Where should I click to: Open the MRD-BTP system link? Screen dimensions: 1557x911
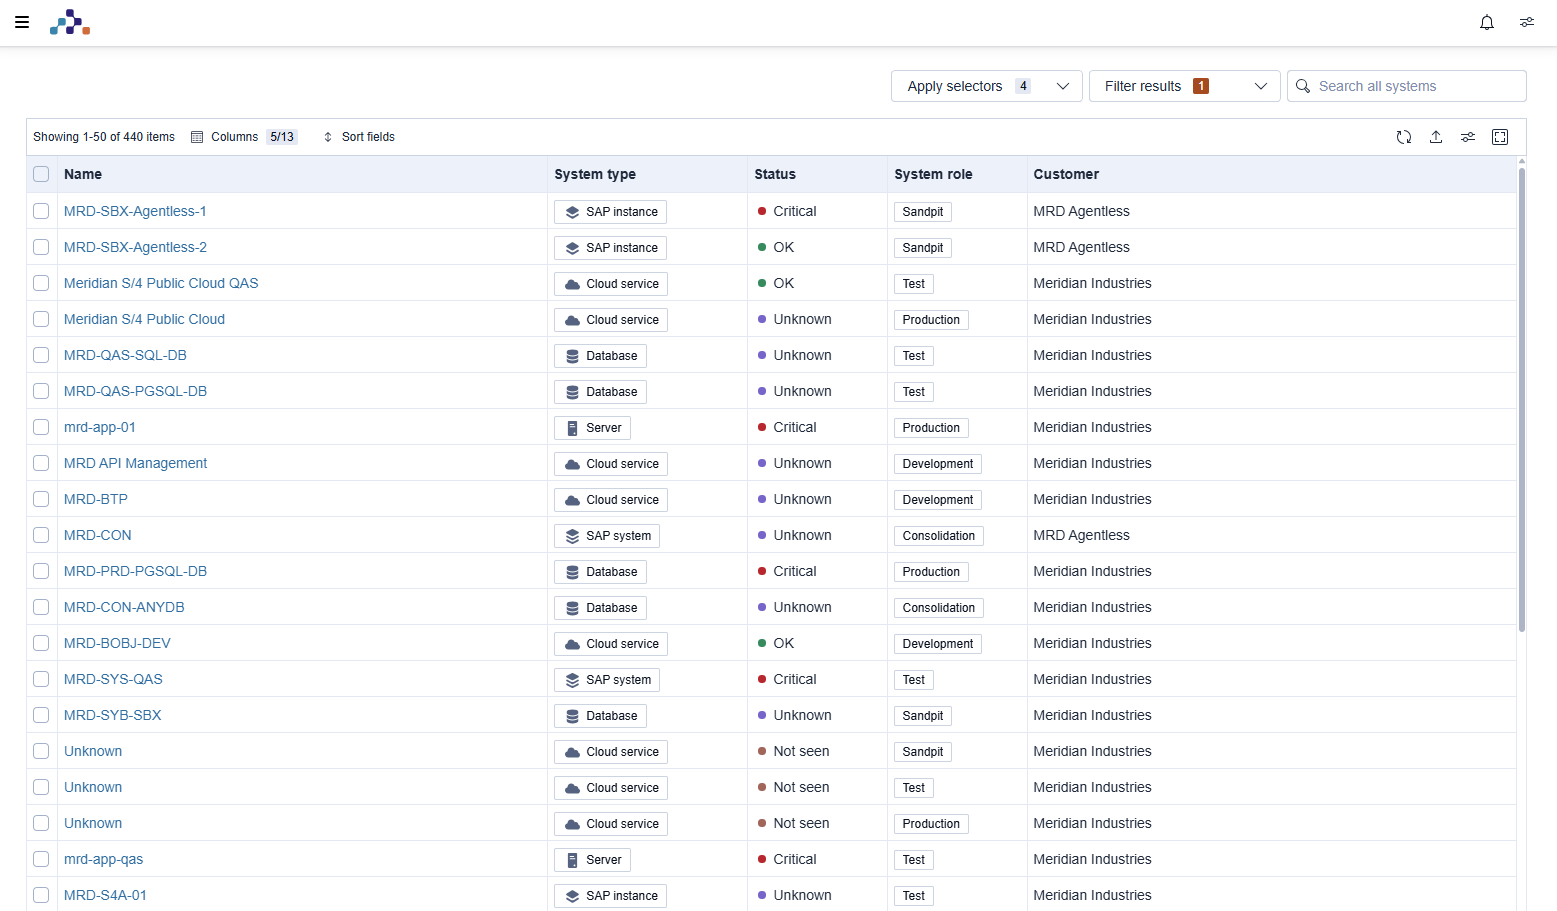click(95, 499)
